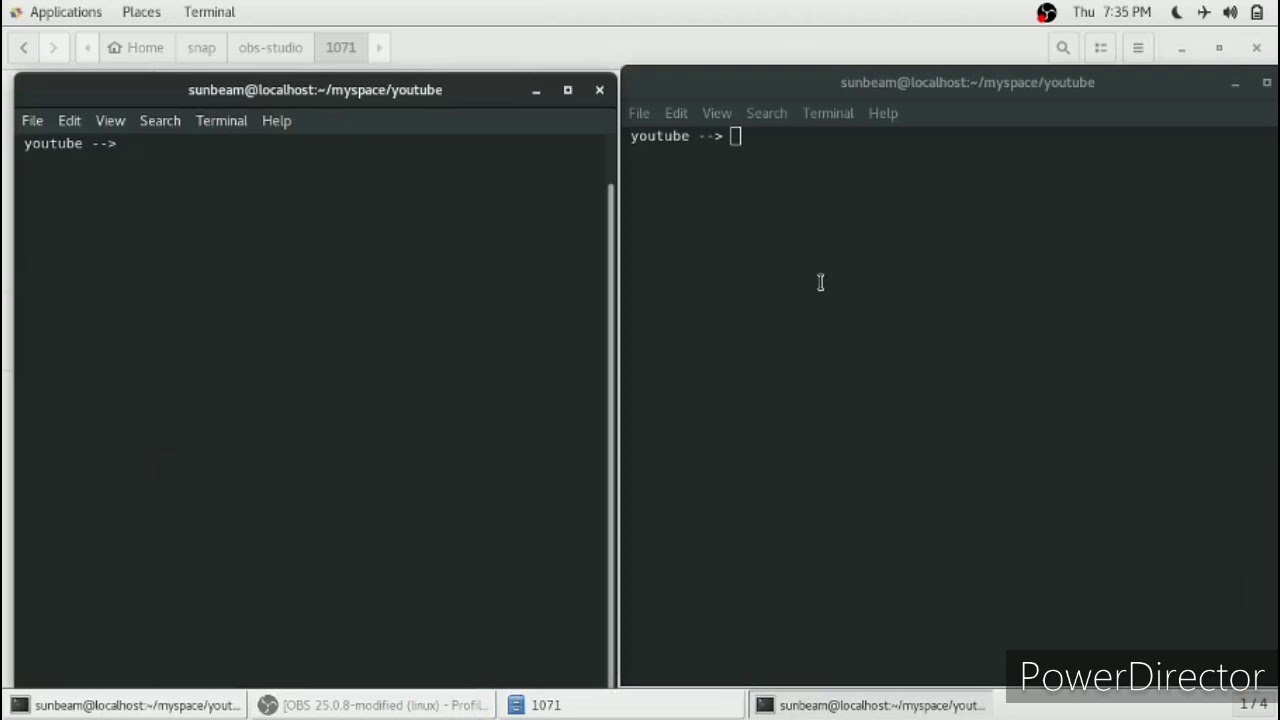The height and width of the screenshot is (720, 1280).
Task: Open Terminal menu in left terminal
Action: [221, 121]
